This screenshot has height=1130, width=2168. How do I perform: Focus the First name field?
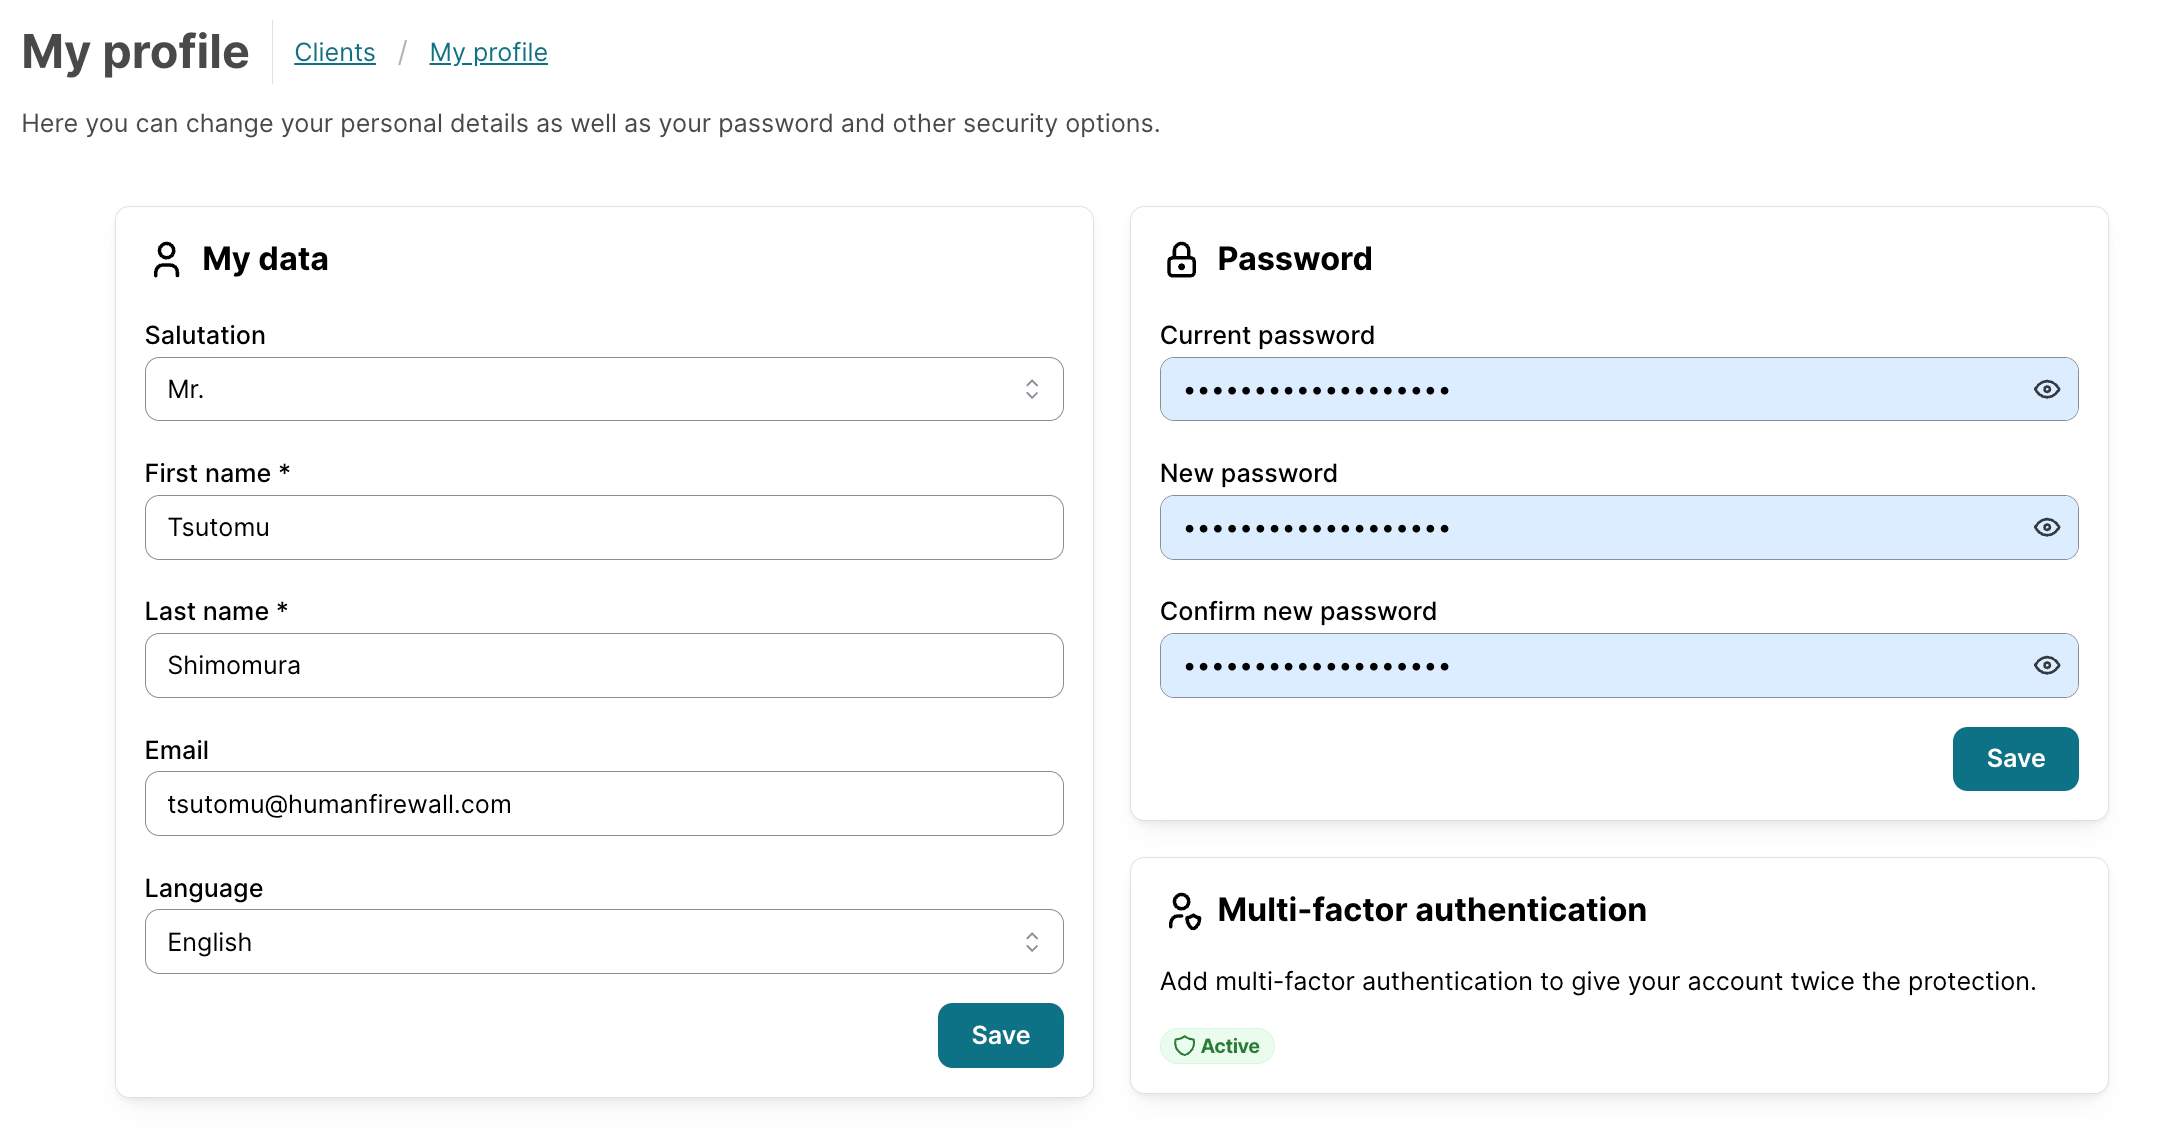(x=603, y=528)
